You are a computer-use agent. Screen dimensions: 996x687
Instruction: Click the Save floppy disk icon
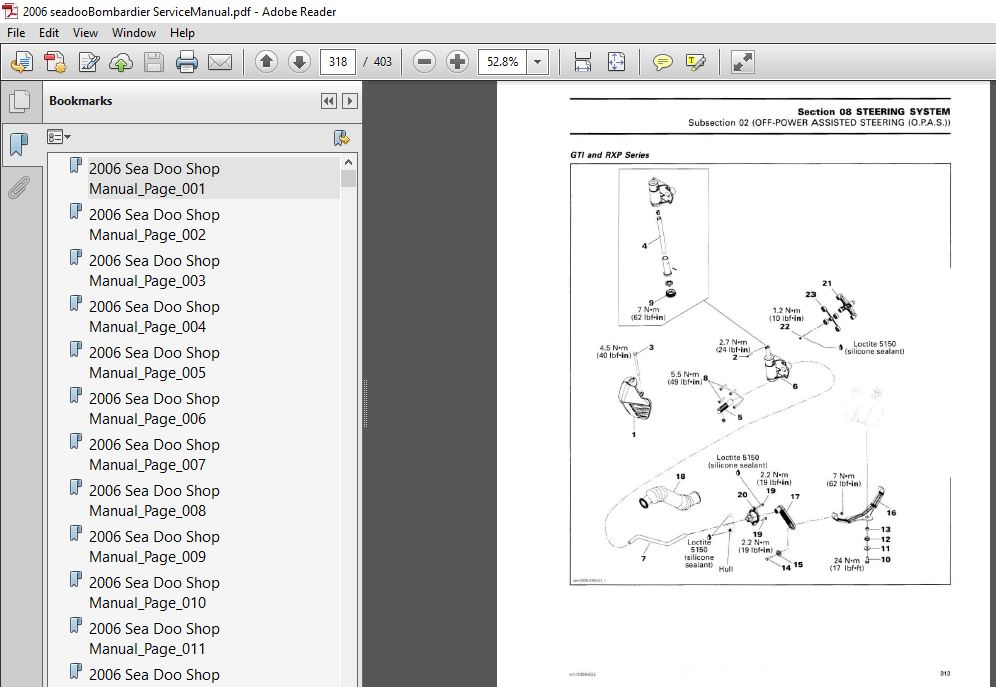click(x=154, y=62)
